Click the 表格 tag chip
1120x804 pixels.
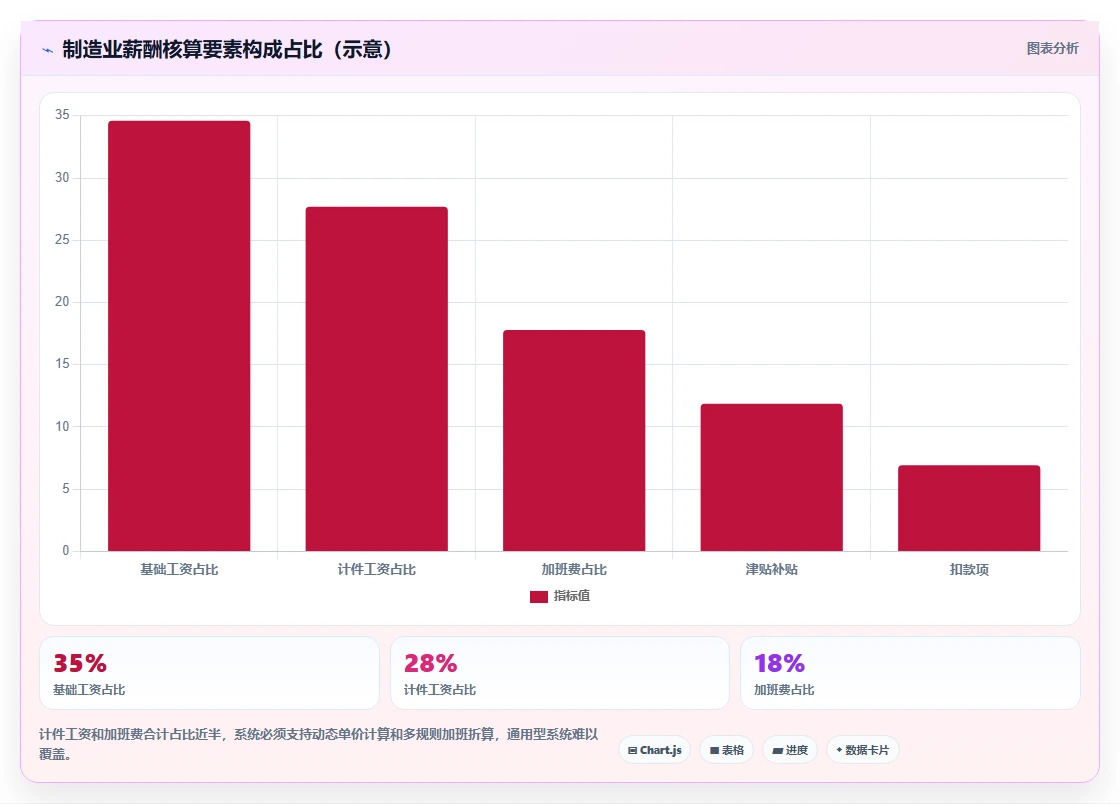coord(726,750)
